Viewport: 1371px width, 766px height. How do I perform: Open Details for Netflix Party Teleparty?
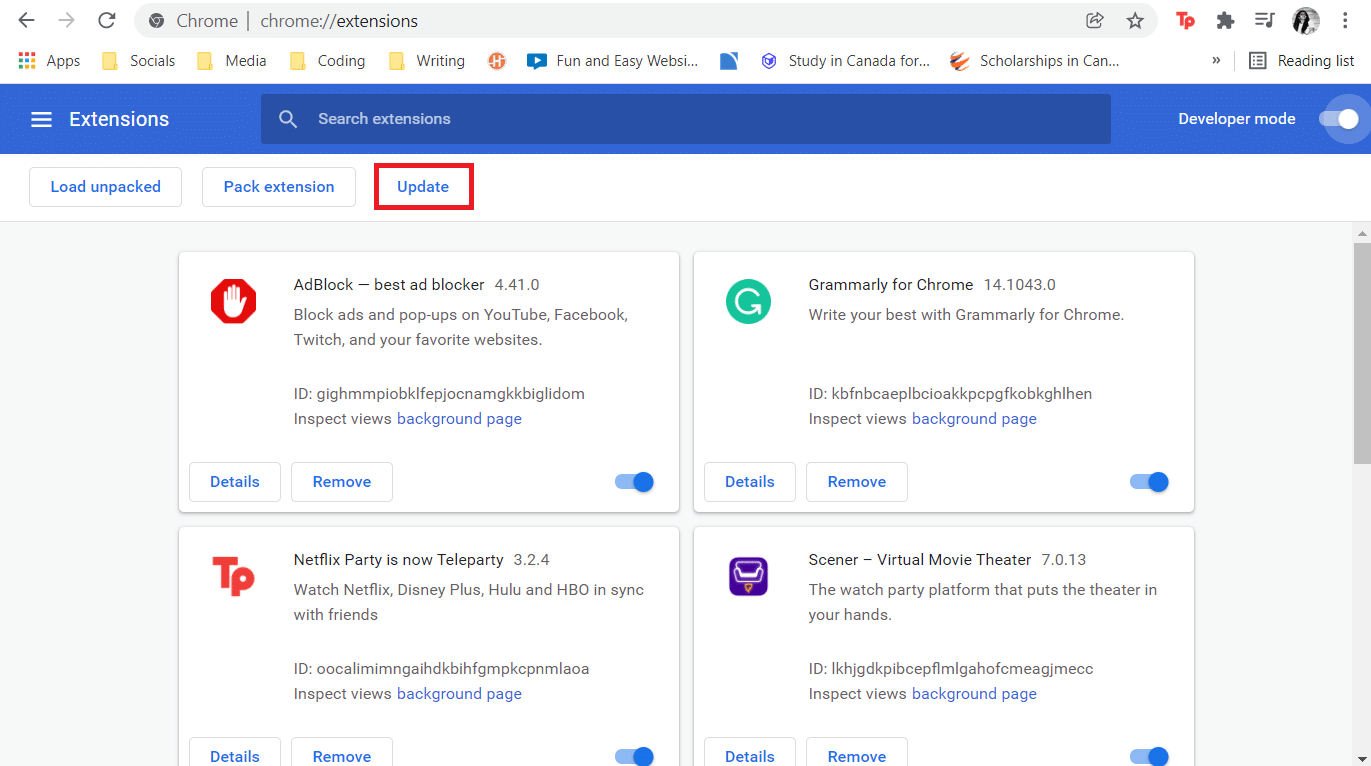pos(235,754)
